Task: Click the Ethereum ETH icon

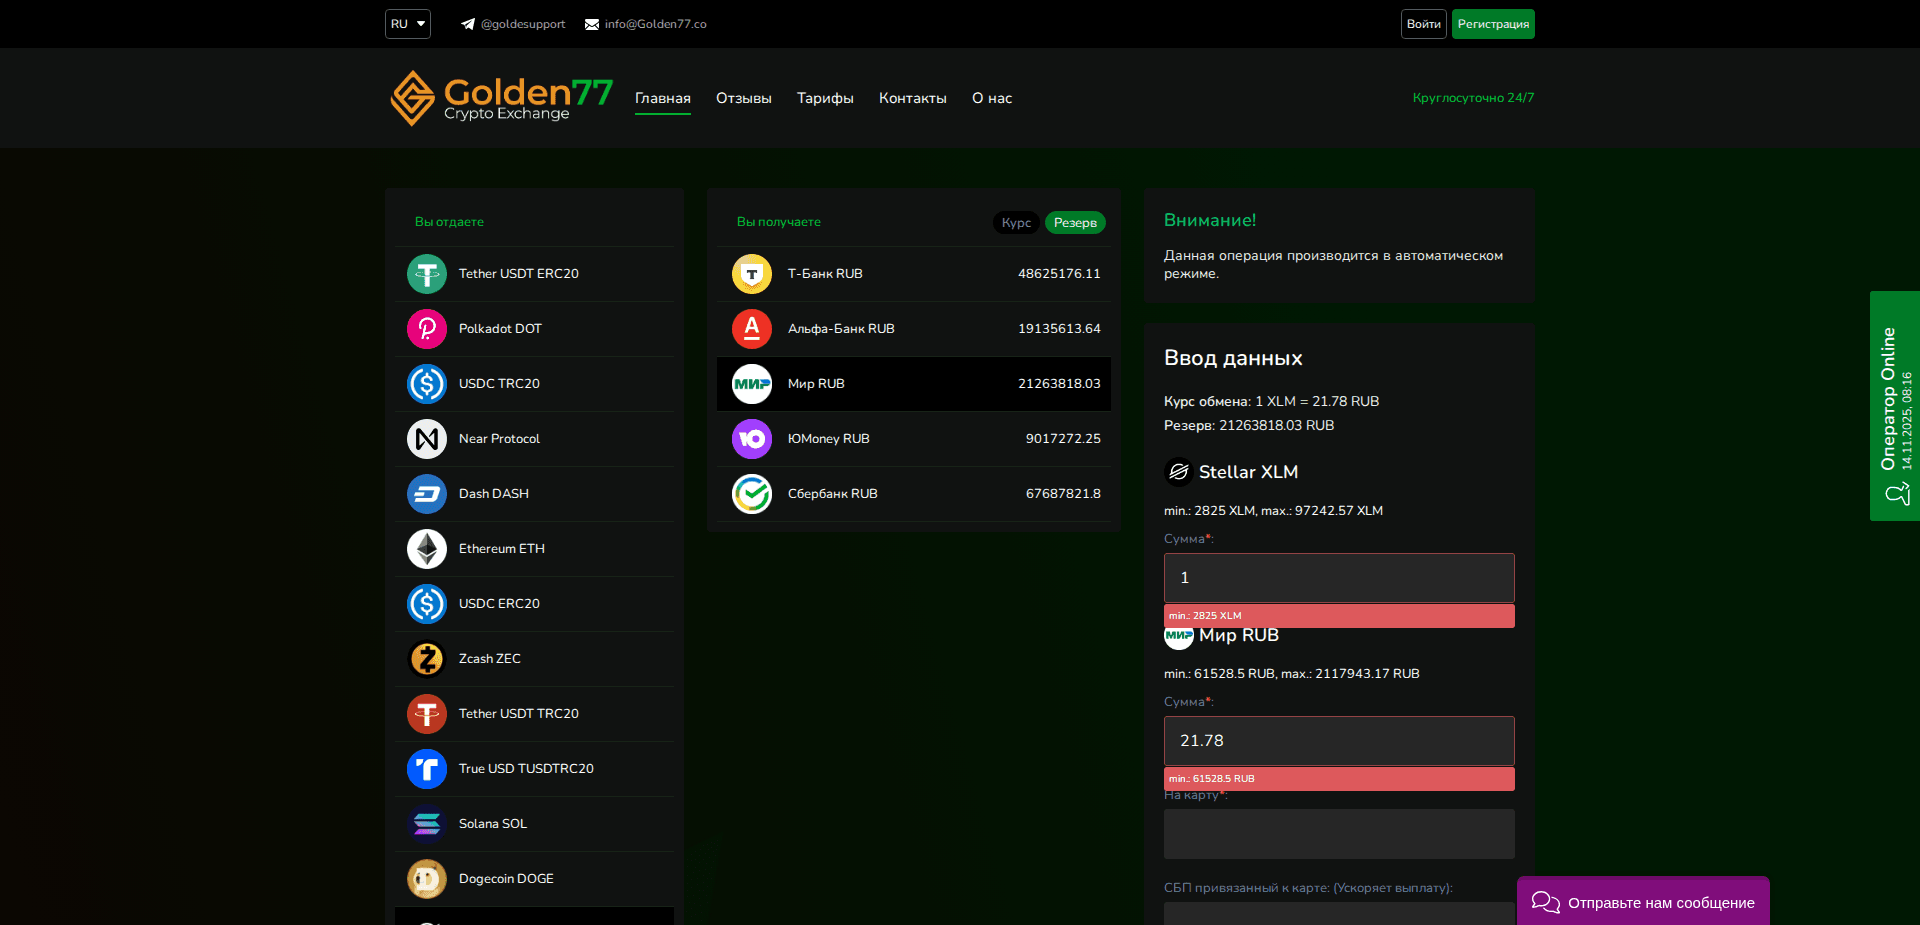Action: 427,548
